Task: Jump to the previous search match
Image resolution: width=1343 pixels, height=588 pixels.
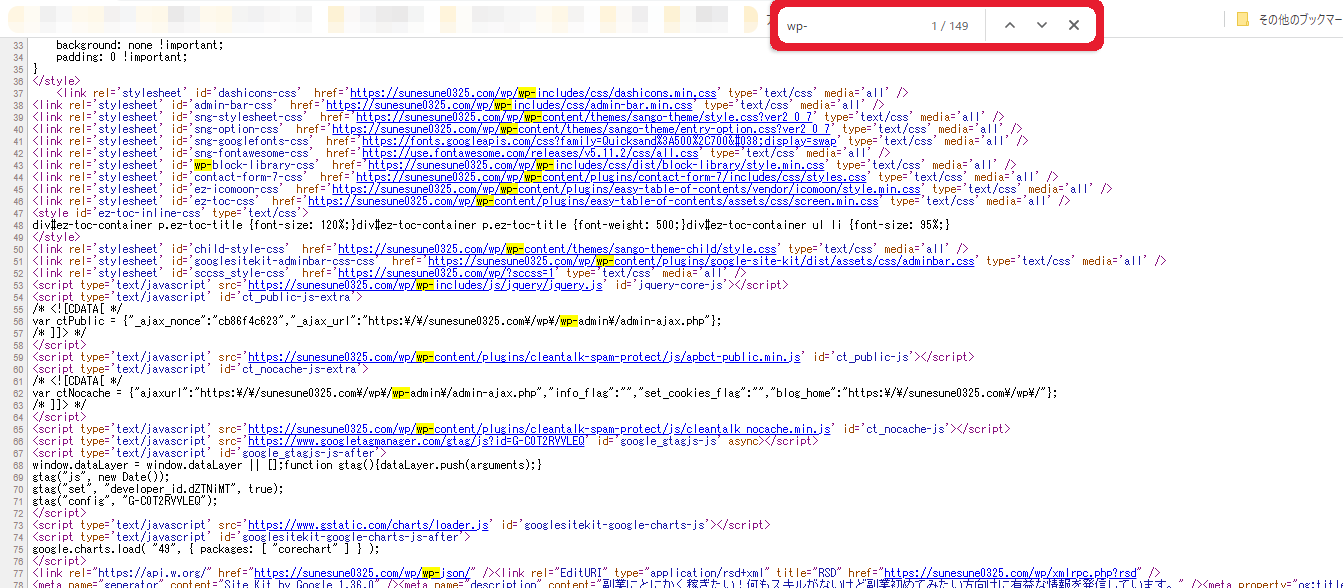Action: [x=1010, y=25]
